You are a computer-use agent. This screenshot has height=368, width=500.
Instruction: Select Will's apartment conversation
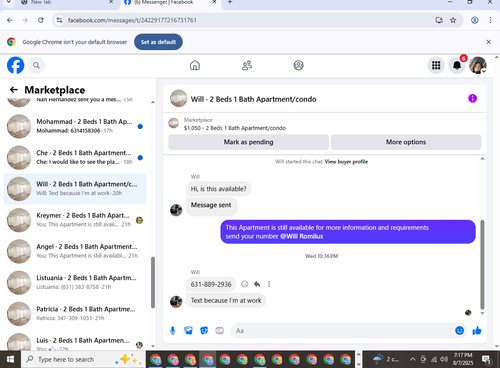[75, 189]
